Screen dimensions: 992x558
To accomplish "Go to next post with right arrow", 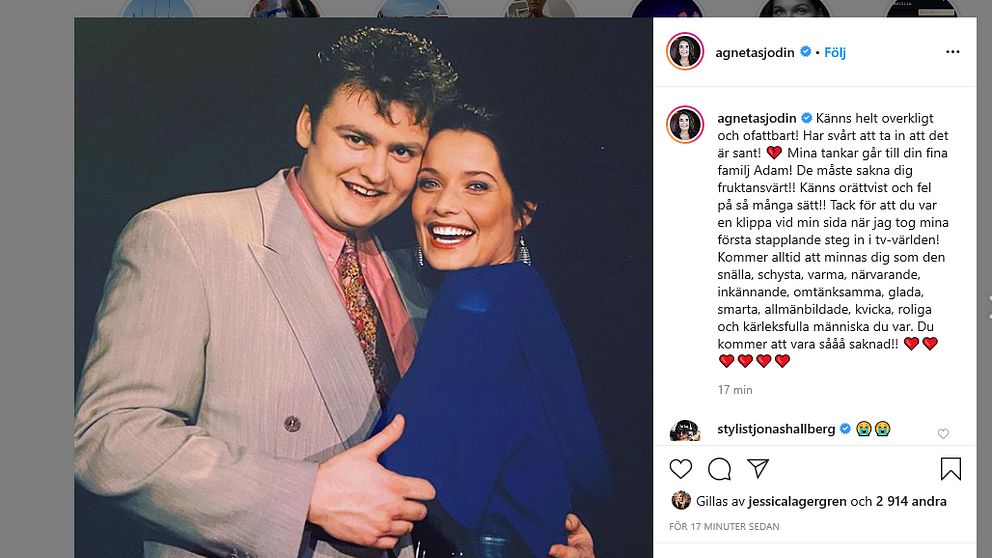I will (988, 306).
